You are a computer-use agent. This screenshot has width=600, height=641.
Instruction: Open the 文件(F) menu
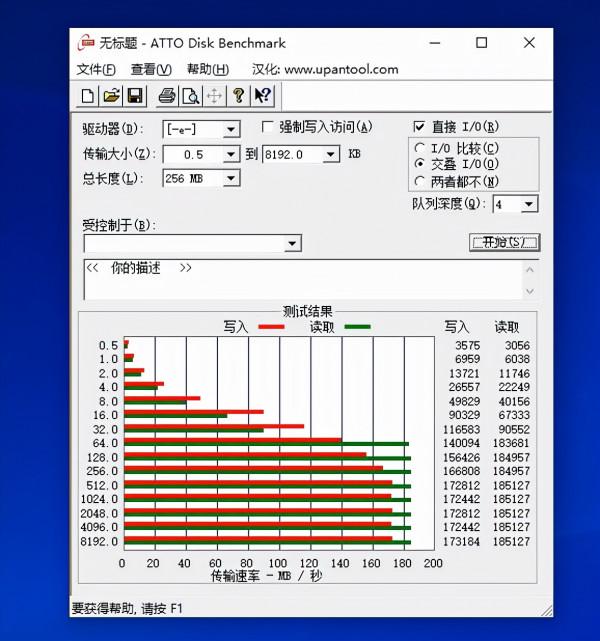tap(96, 69)
